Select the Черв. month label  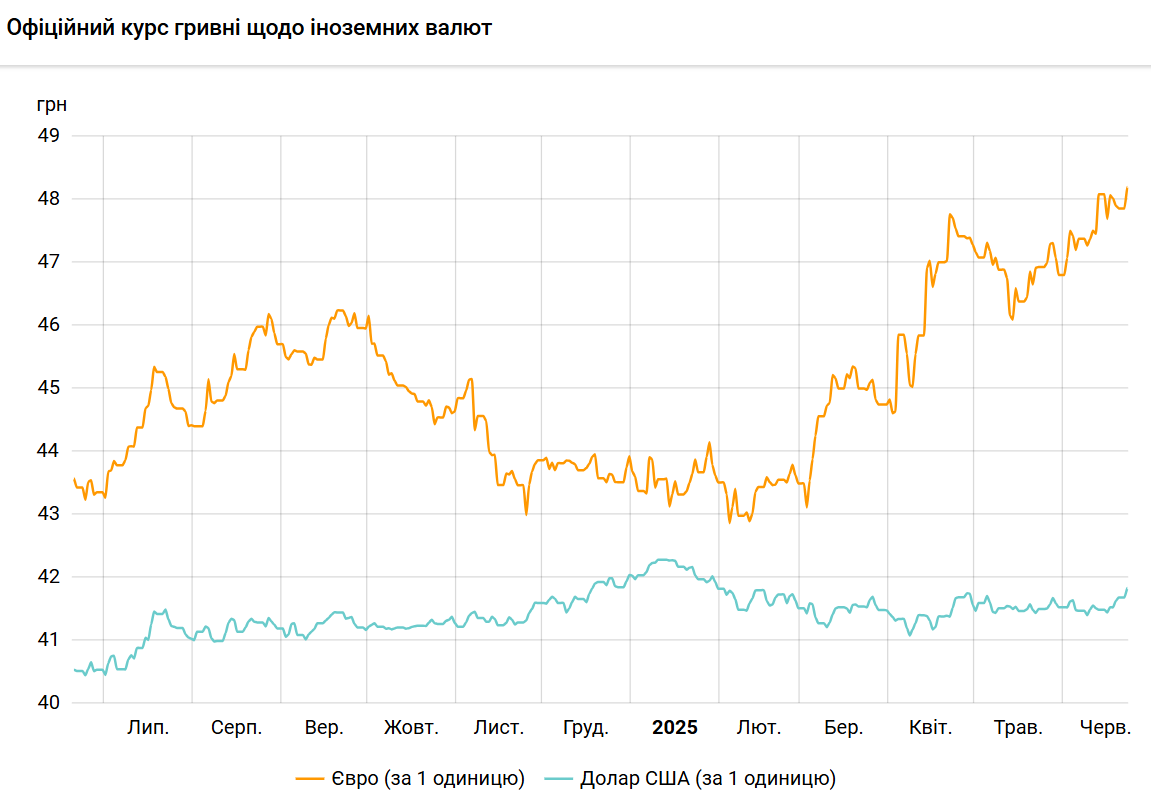click(1105, 728)
